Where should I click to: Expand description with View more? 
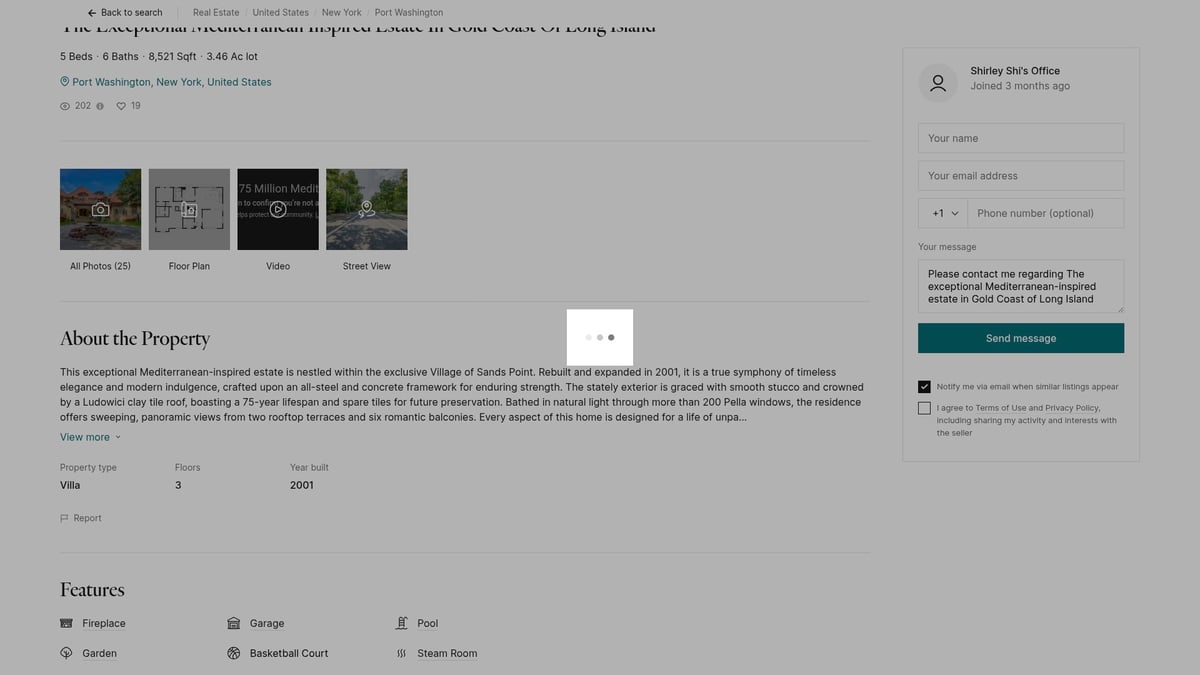[x=90, y=437]
